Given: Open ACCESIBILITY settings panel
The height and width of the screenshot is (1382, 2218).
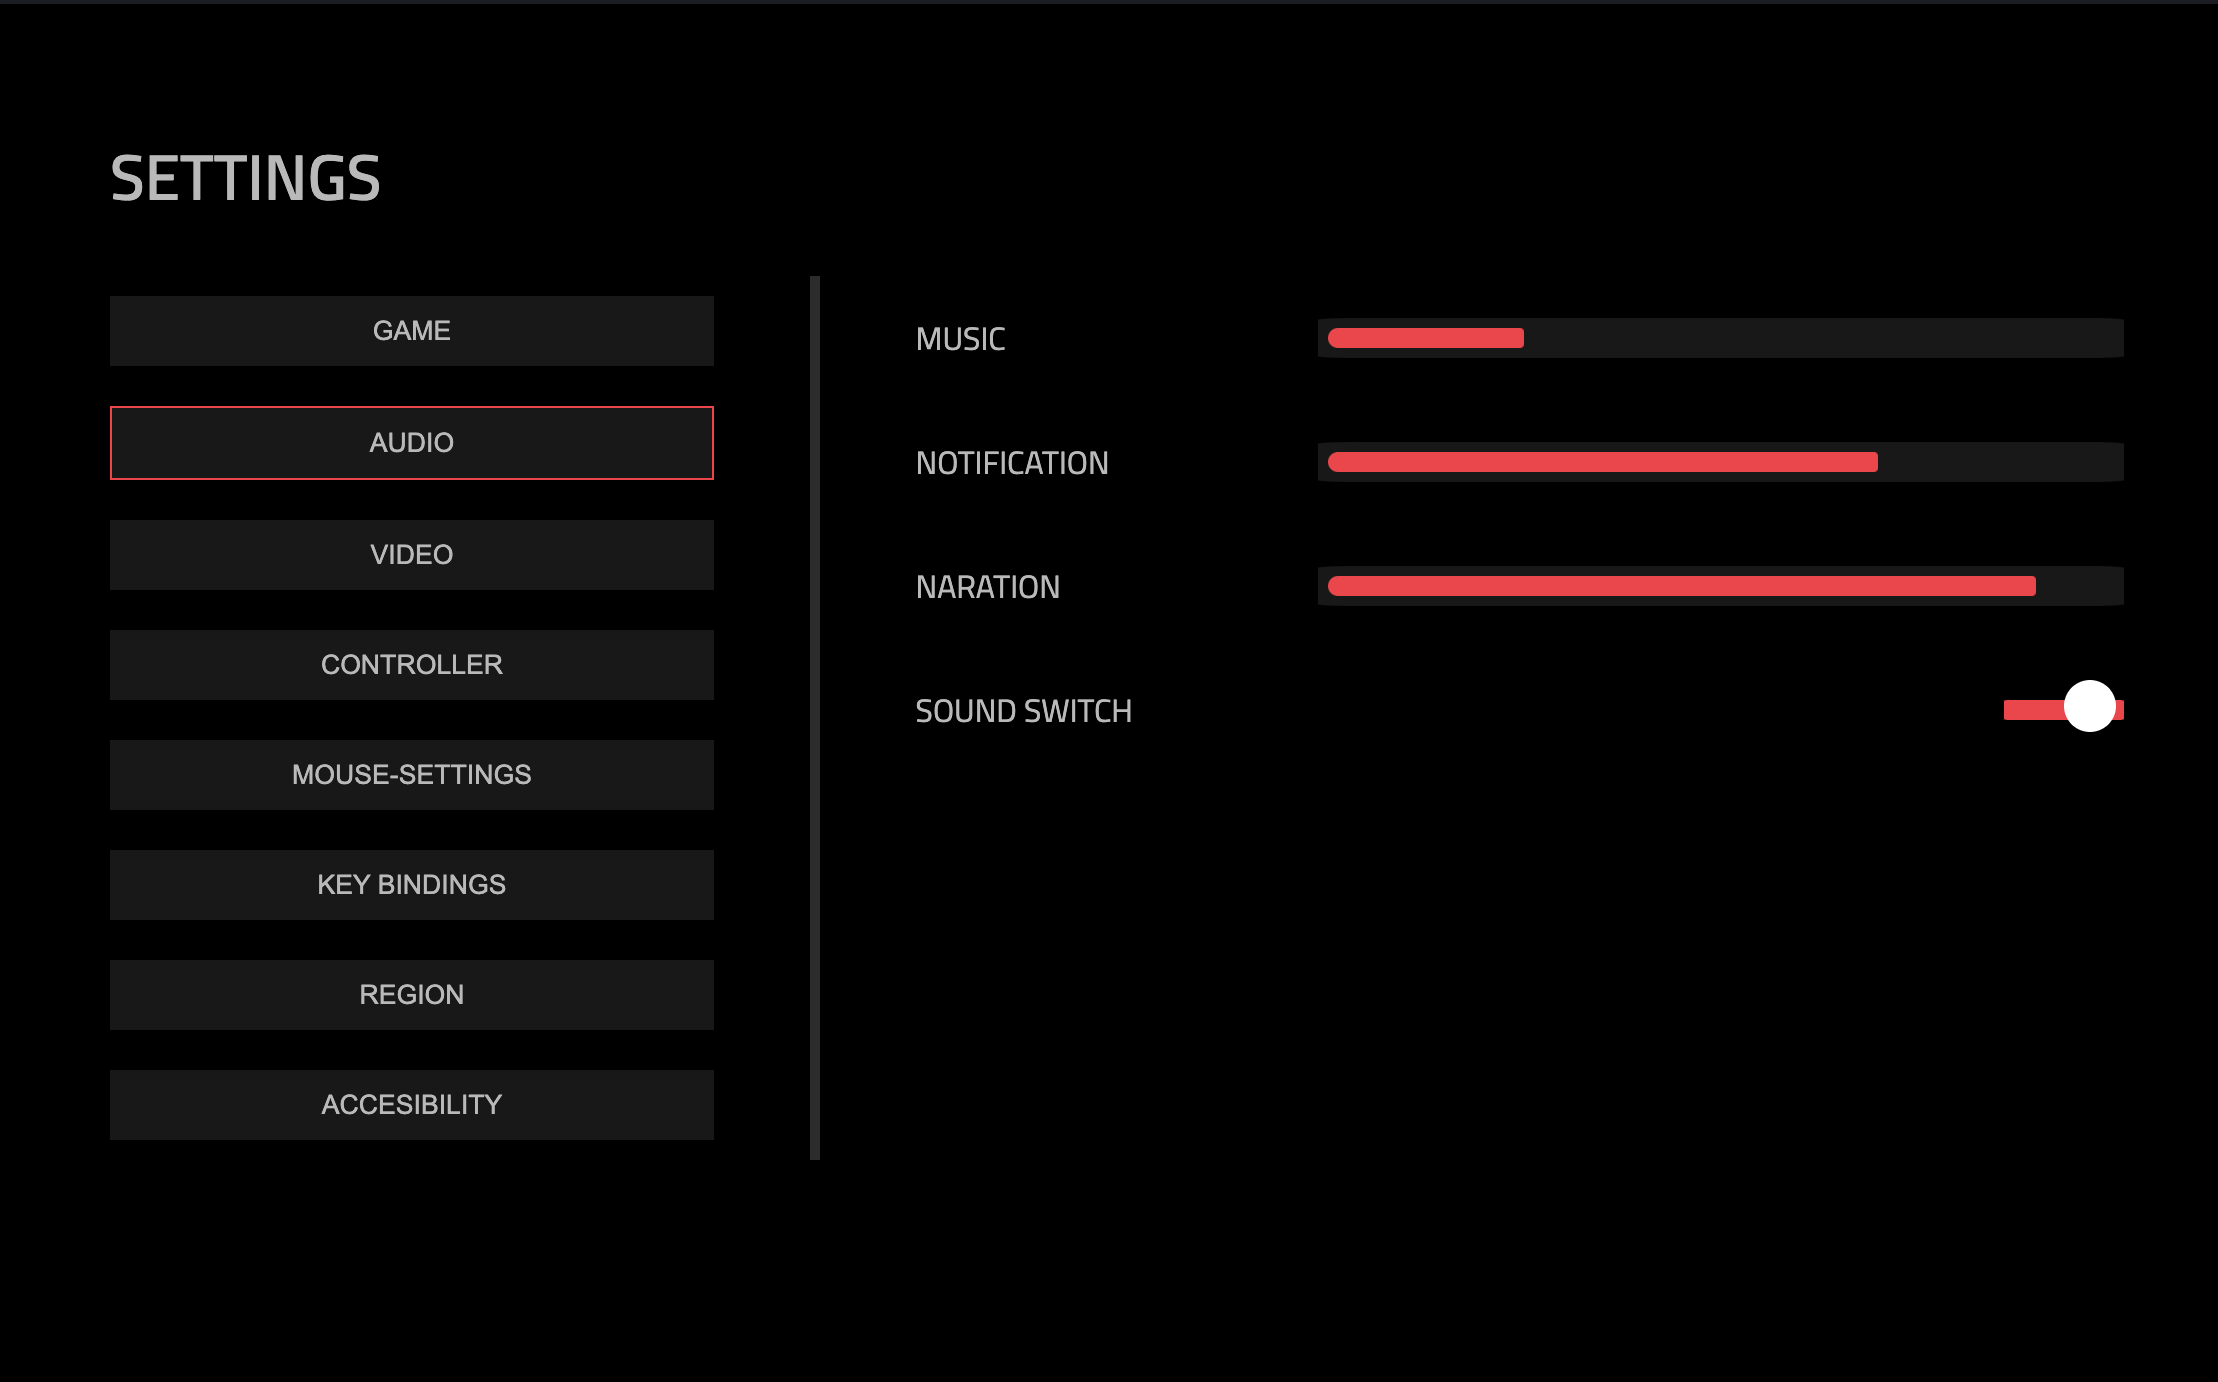Looking at the screenshot, I should click(x=411, y=1103).
